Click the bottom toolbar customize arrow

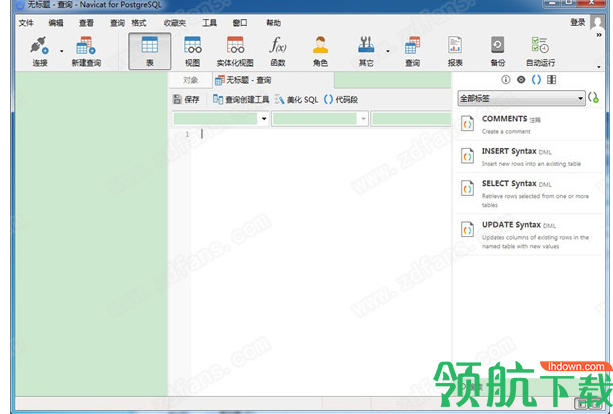click(599, 67)
